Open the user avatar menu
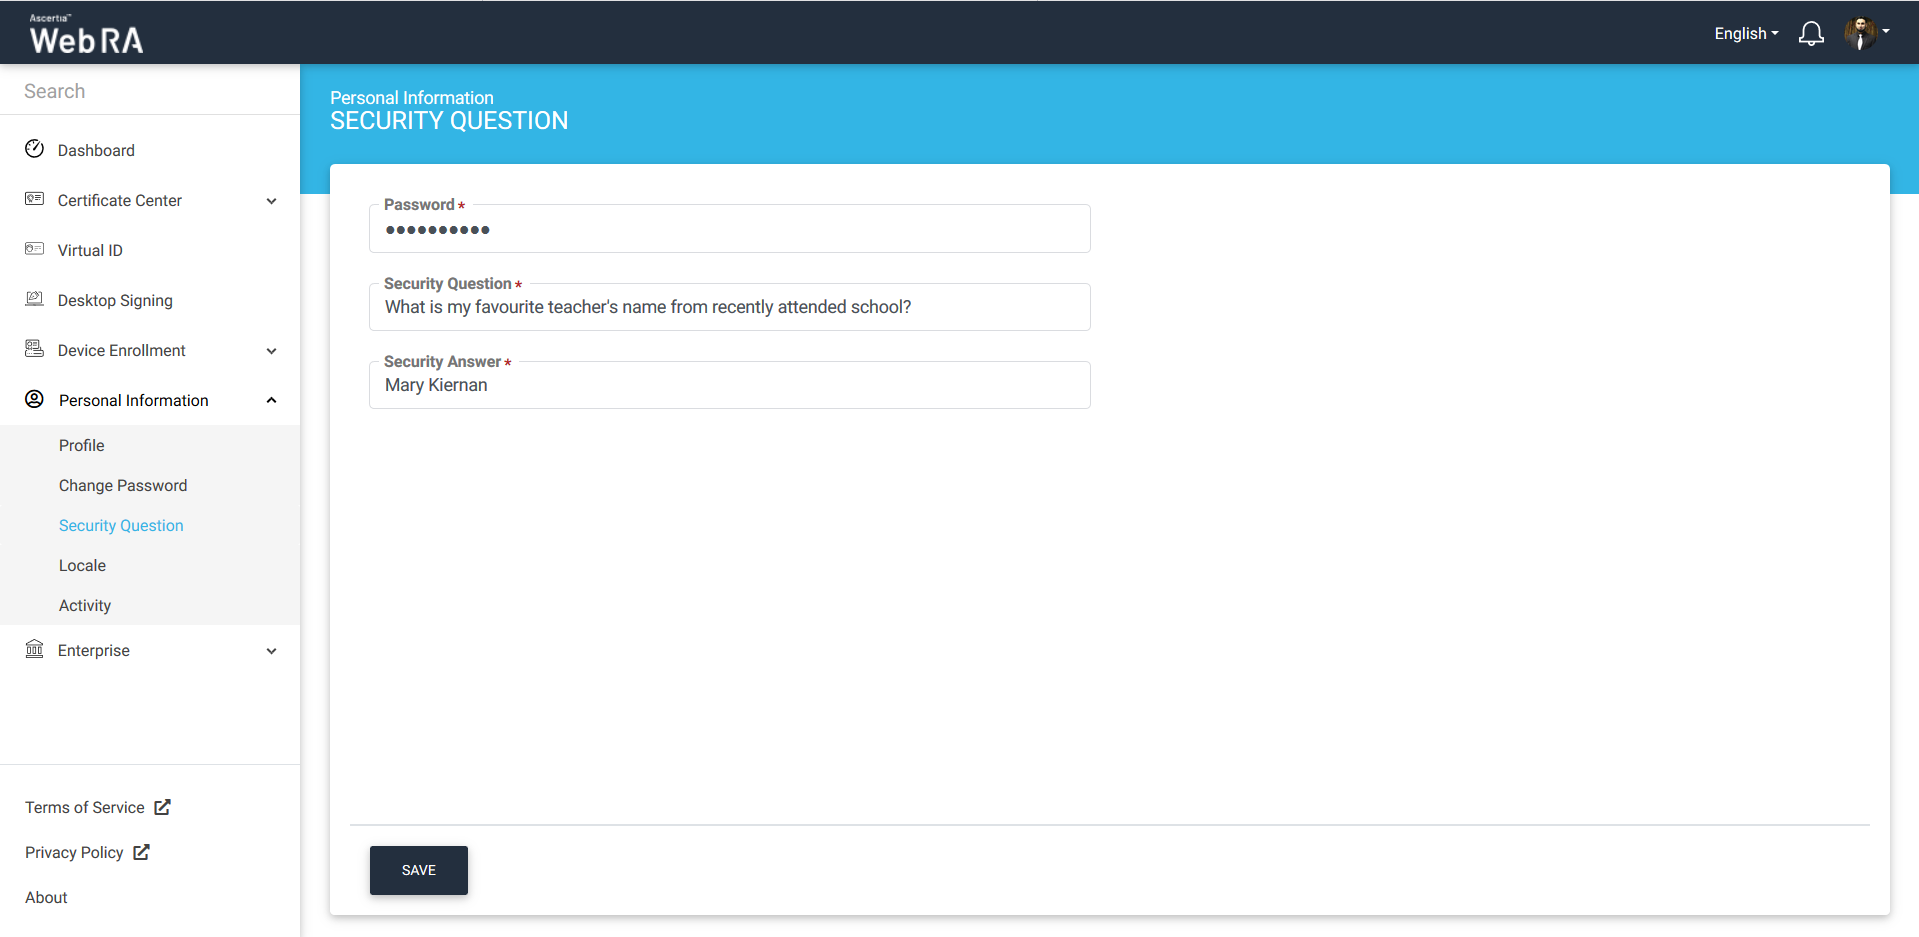1919x937 pixels. tap(1866, 33)
